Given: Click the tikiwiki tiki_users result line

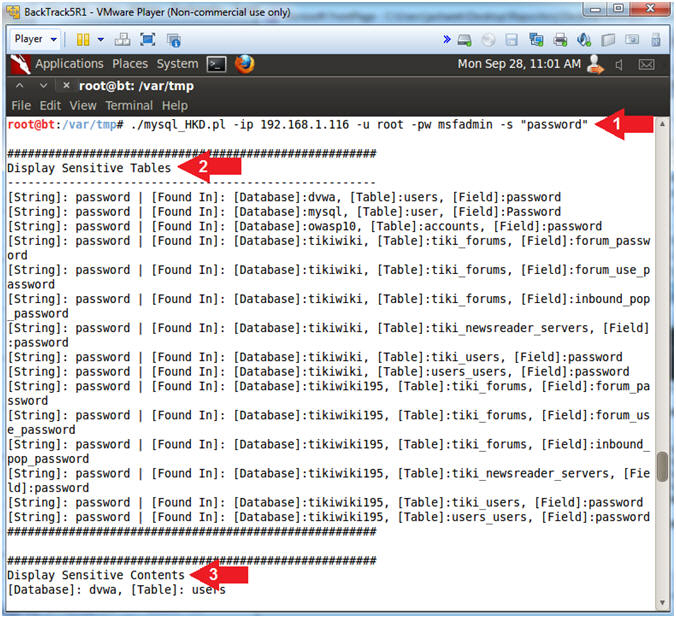Looking at the screenshot, I should coord(315,358).
